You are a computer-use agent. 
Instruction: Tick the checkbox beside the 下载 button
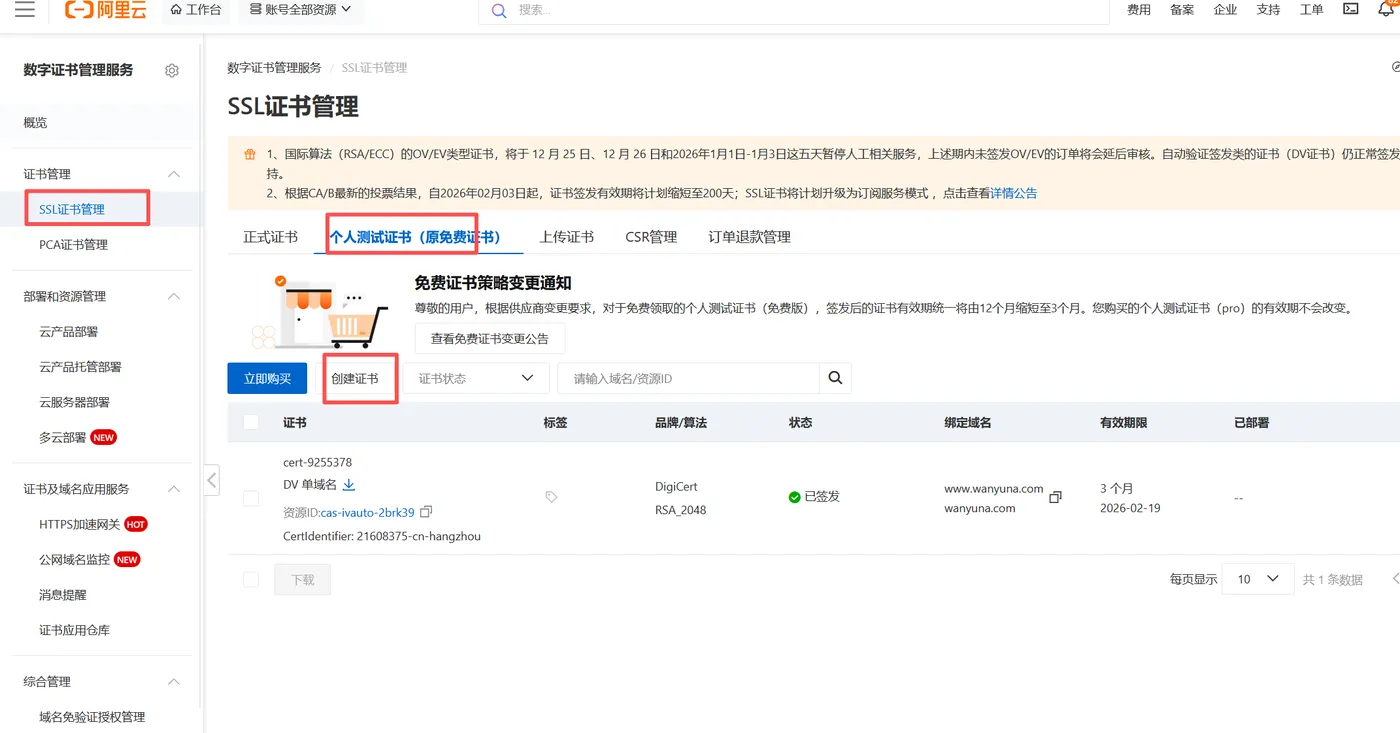(x=251, y=579)
